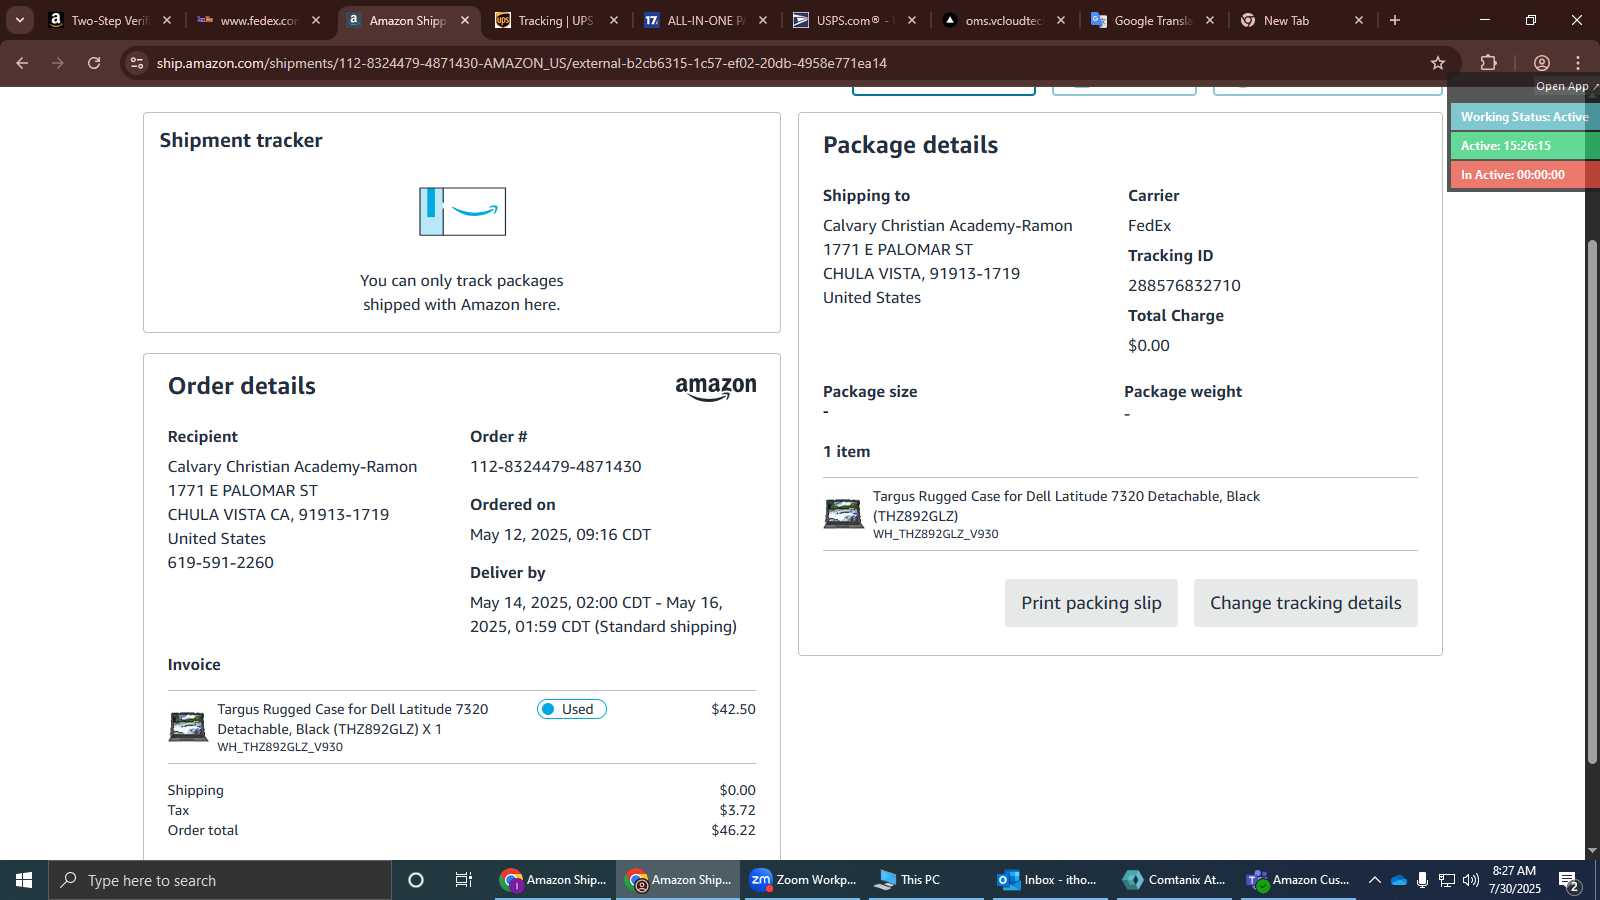
Task: Open Zoom Workplace from taskbar
Action: pos(804,880)
